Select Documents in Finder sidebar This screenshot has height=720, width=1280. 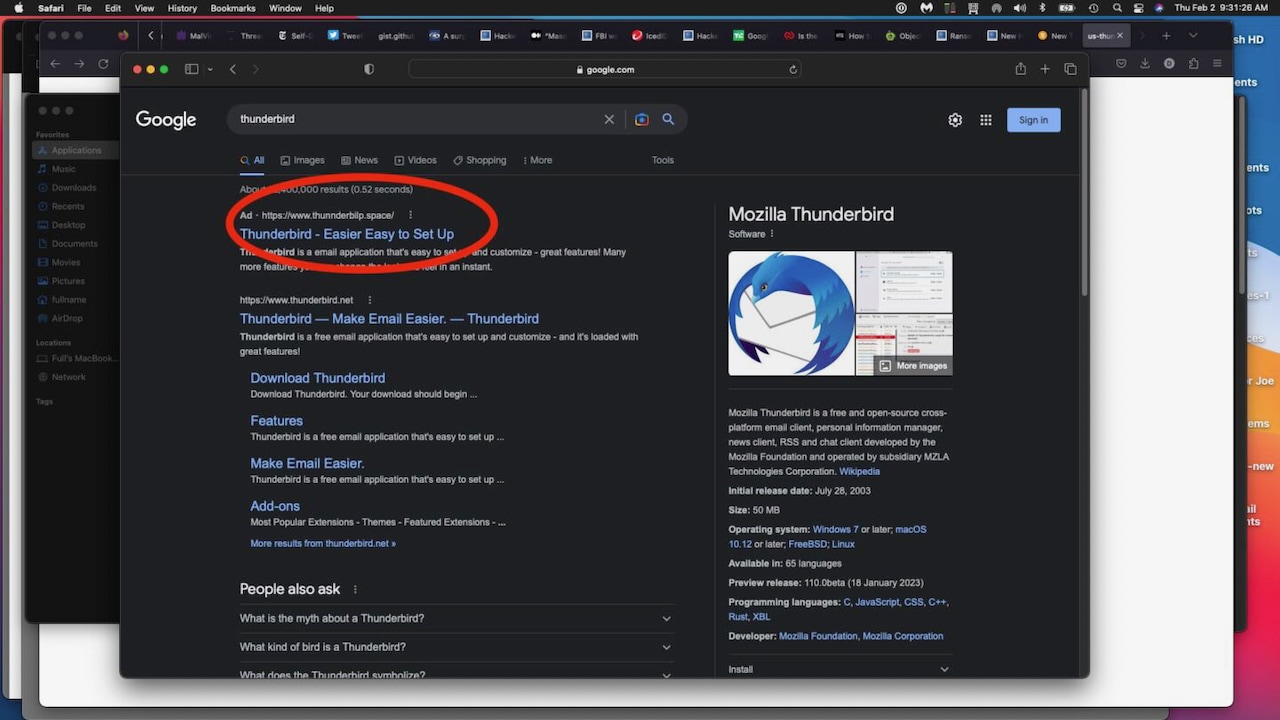pyautogui.click(x=75, y=244)
